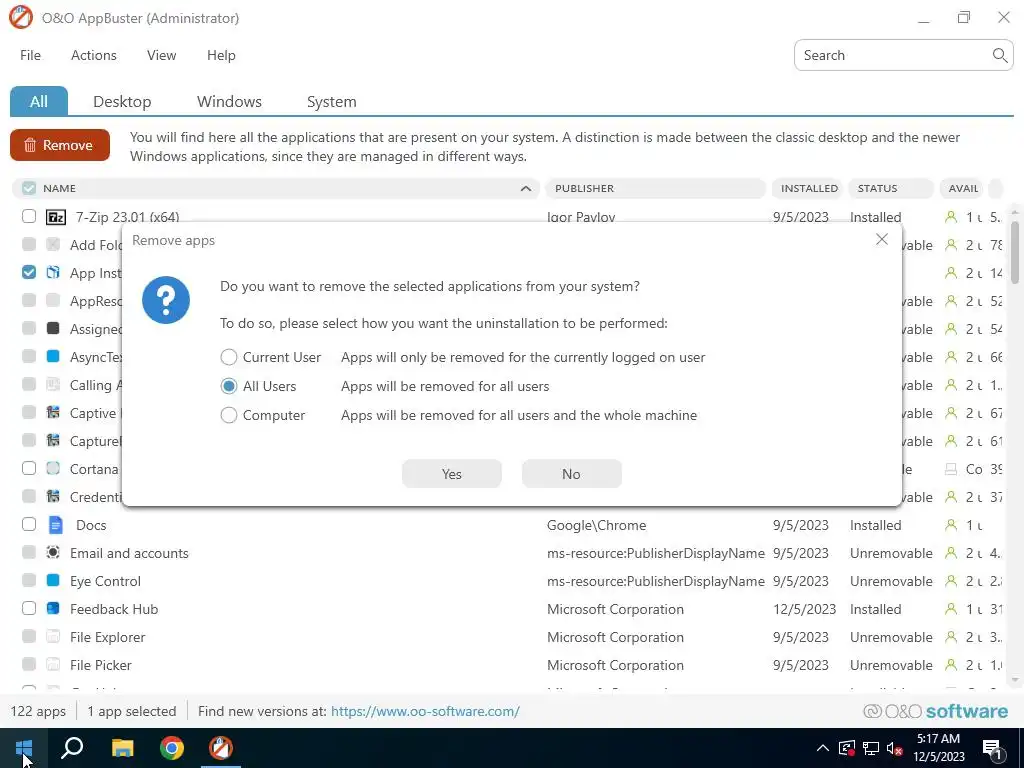Switch to the System tab
Screen dimensions: 1024x768
click(x=332, y=102)
